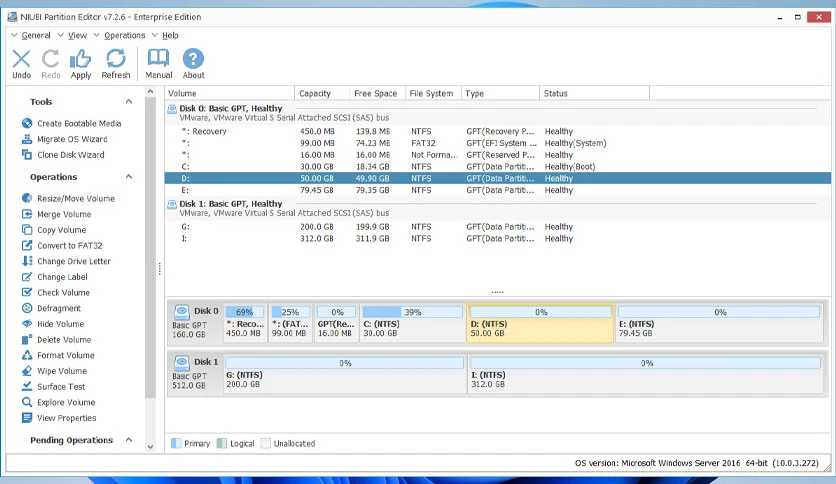Run Surface Test
This screenshot has width=836, height=484.
53,386
